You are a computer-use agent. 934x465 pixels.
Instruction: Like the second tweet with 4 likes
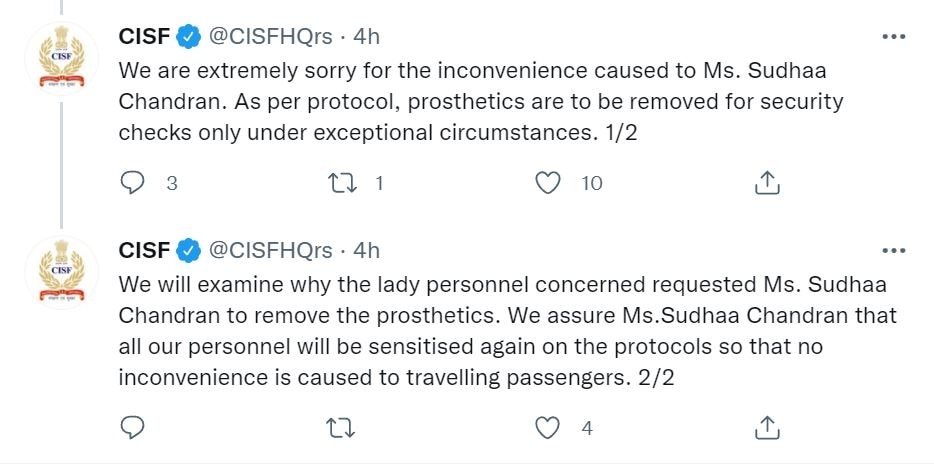pos(547,428)
